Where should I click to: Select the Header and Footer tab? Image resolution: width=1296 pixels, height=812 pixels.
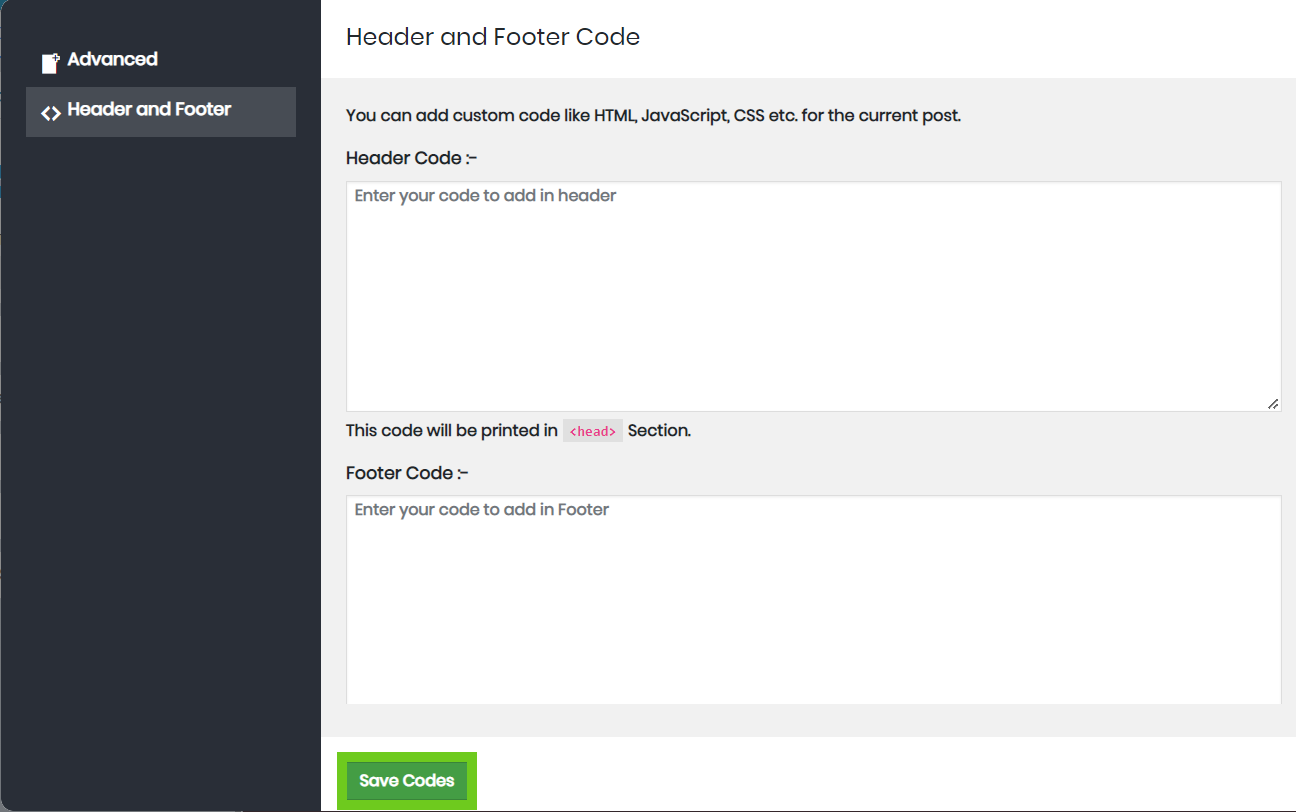tap(160, 111)
